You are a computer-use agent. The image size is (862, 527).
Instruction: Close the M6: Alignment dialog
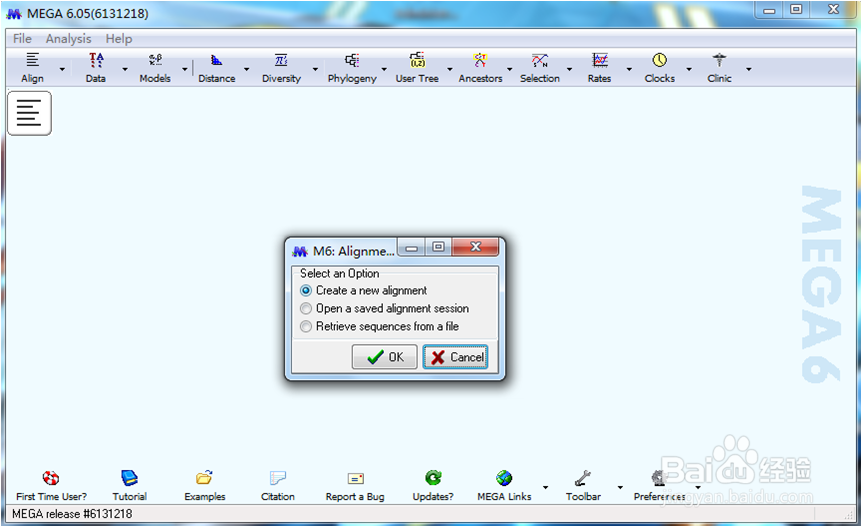point(476,247)
